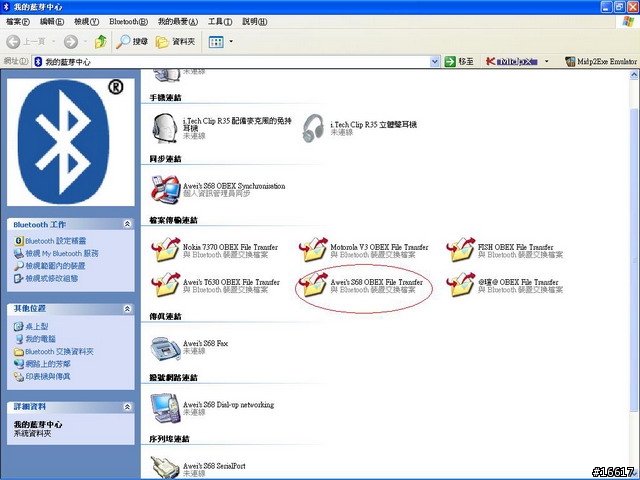The width and height of the screenshot is (640, 480).
Task: Open dropdown arrow next to Back button
Action: [x=54, y=41]
